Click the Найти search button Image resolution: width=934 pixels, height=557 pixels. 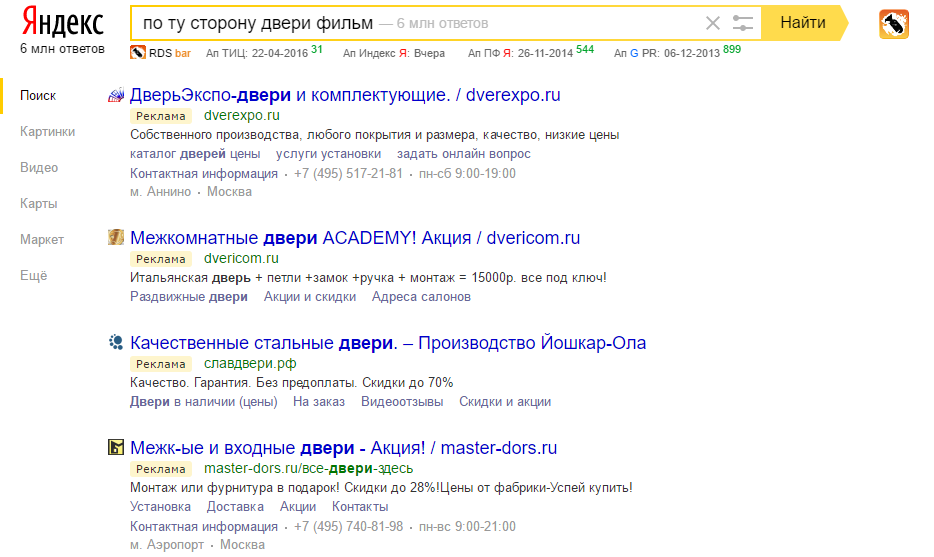(x=803, y=23)
